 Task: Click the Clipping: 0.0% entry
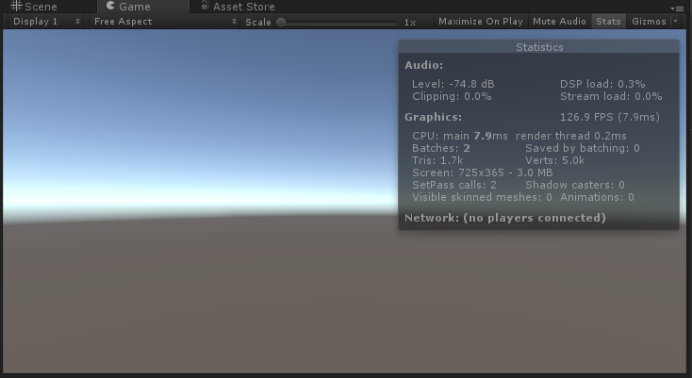[x=451, y=97]
